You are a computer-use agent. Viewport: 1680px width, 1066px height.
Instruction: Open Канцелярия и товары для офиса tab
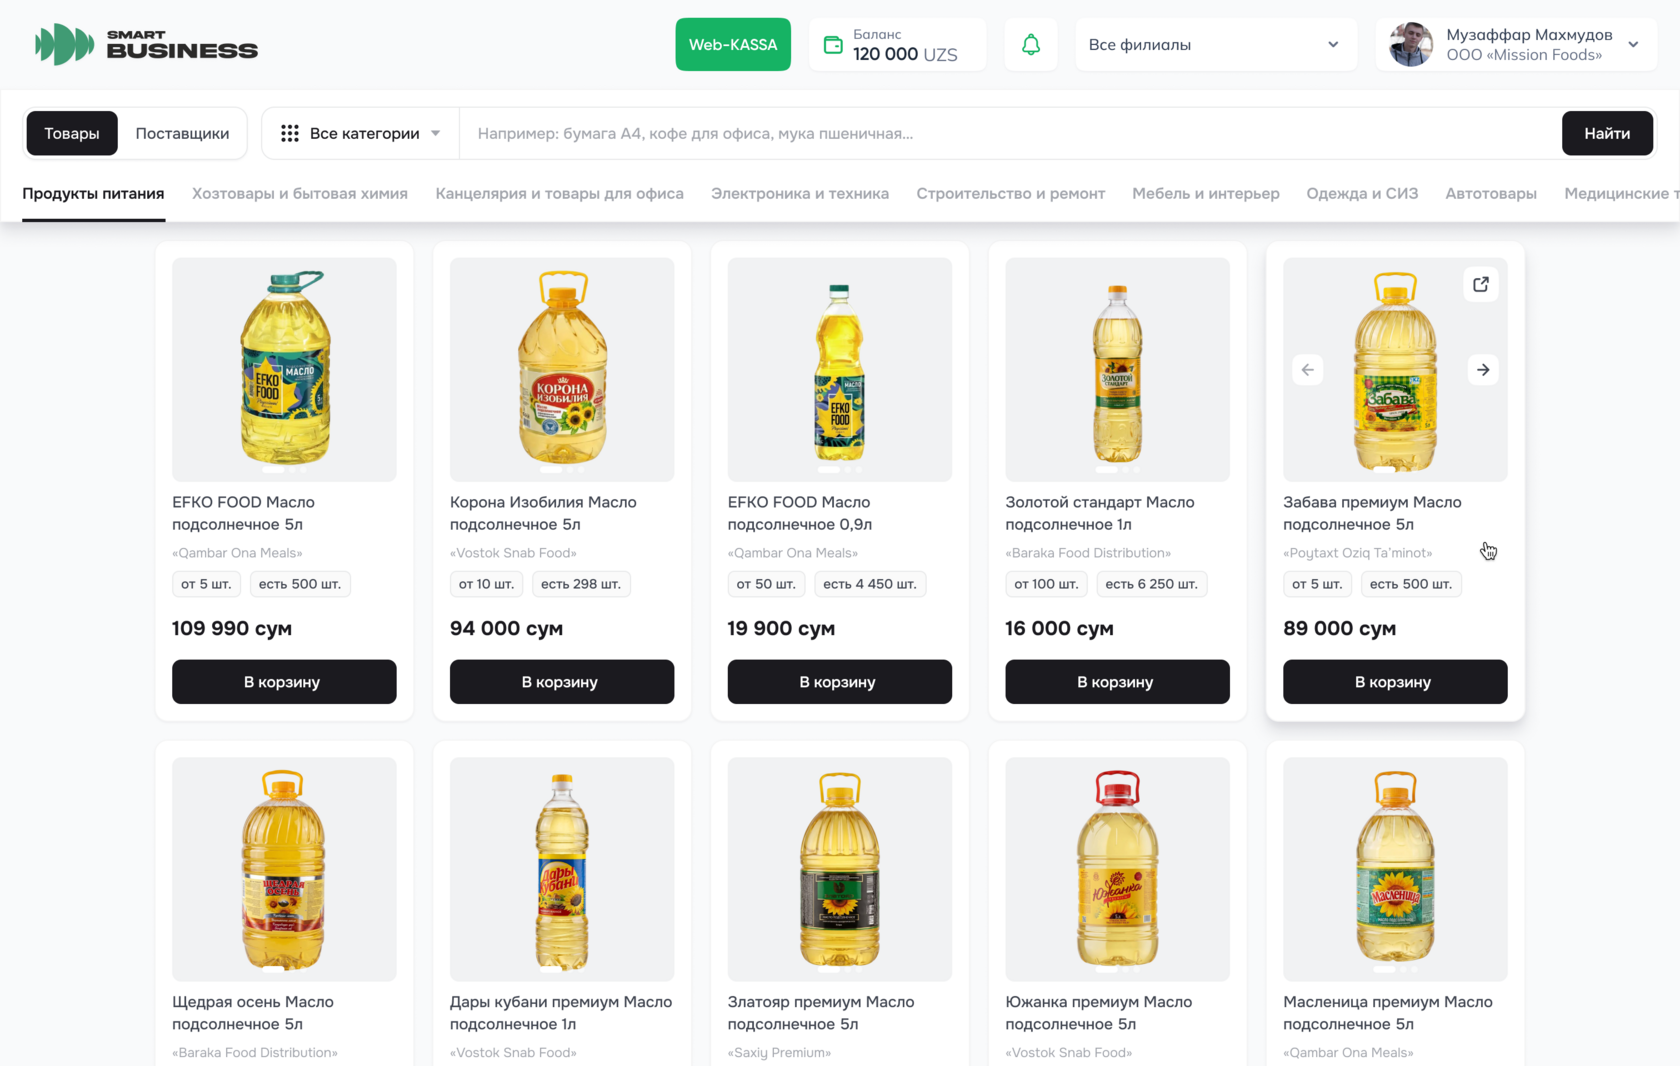[560, 193]
